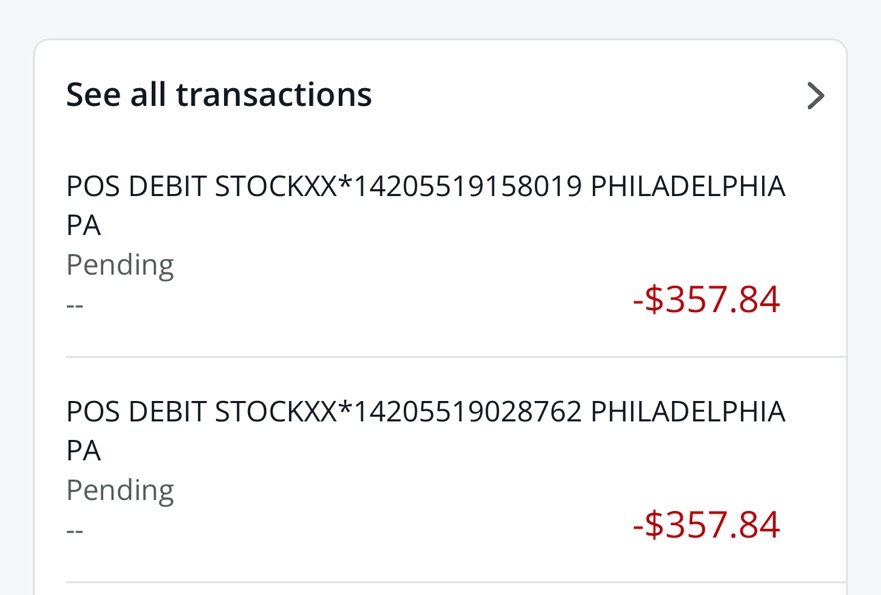Click the first transaction's -$357.84 amount
This screenshot has width=881, height=595.
[x=706, y=299]
